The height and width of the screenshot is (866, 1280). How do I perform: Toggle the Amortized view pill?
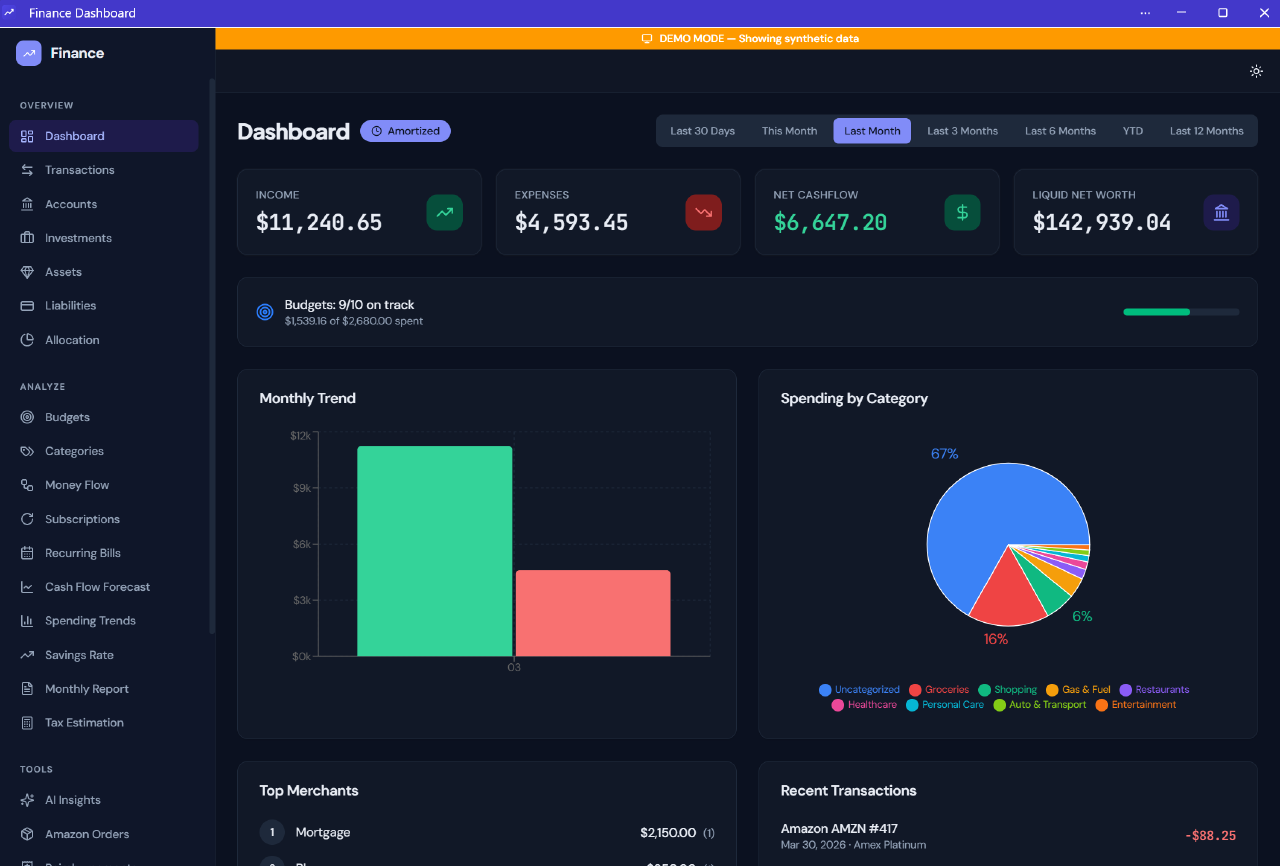tap(405, 130)
